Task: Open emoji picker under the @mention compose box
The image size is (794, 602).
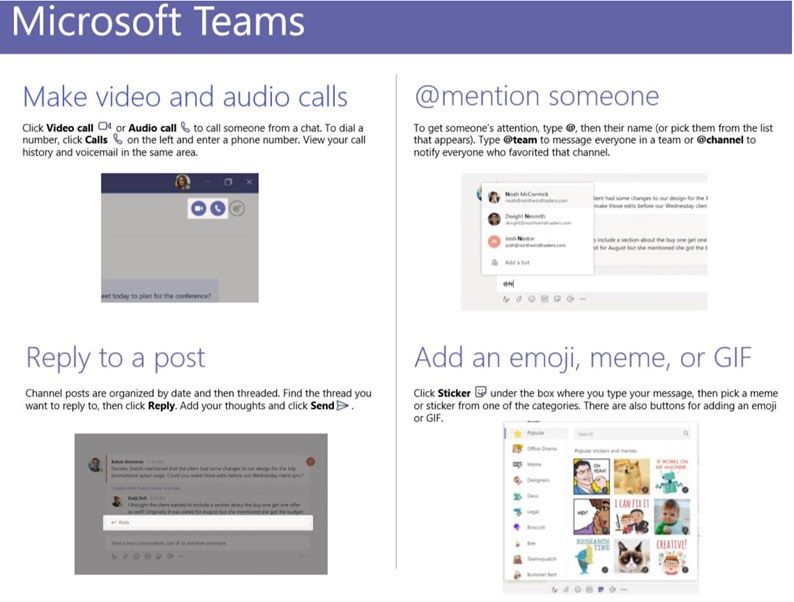Action: coord(532,299)
